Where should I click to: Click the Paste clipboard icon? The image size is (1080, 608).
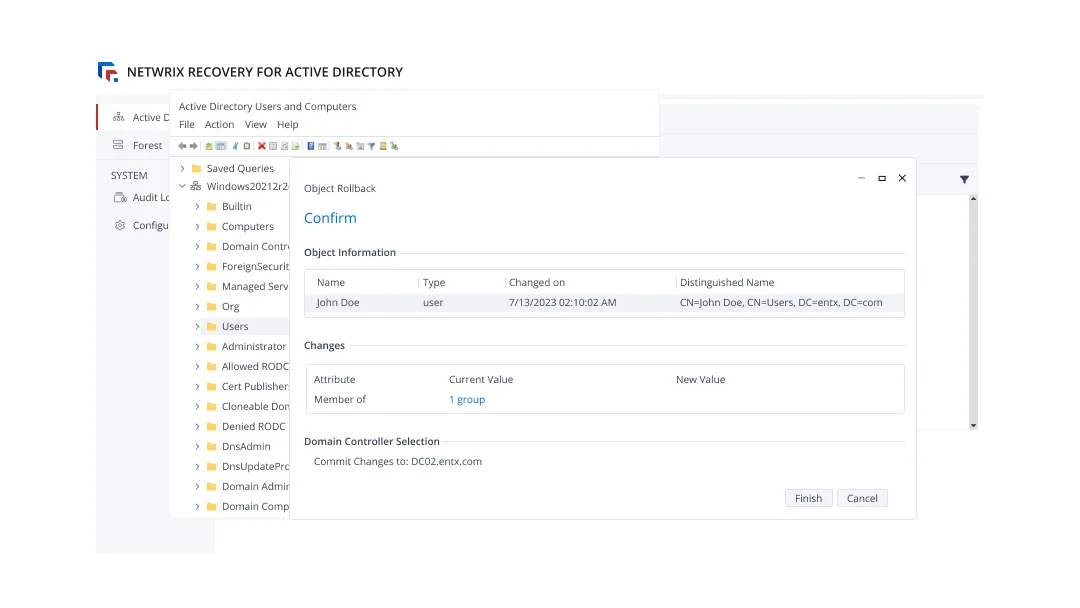tap(247, 146)
